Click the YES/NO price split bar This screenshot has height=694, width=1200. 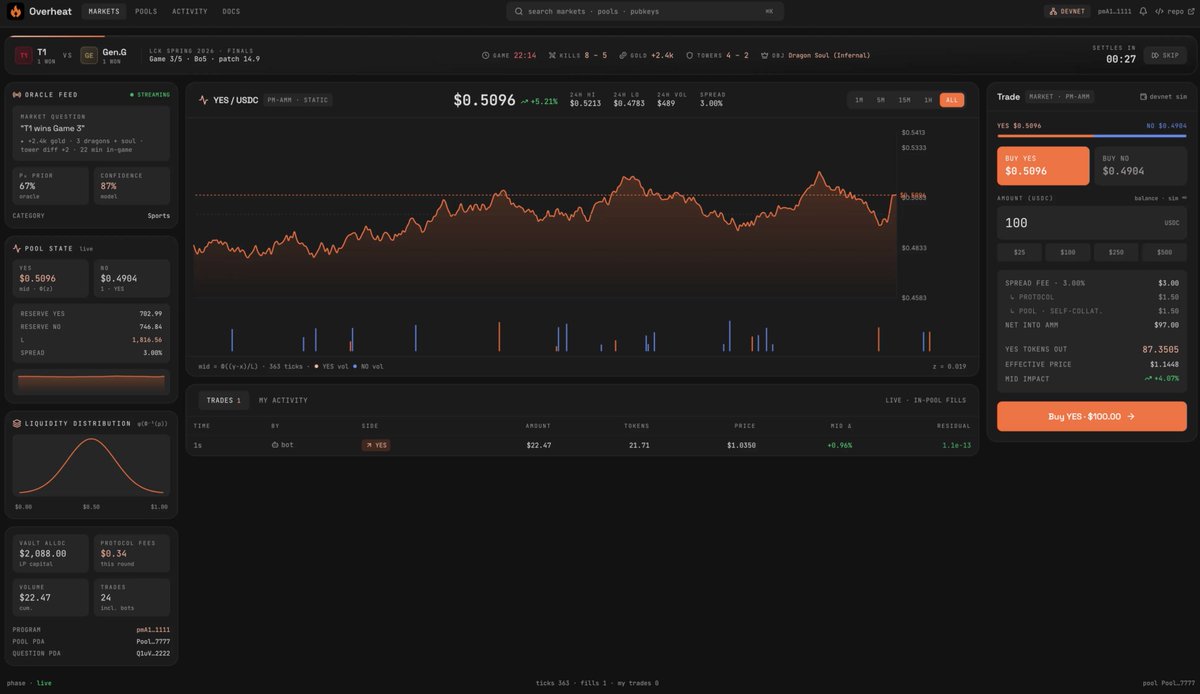coord(1092,135)
